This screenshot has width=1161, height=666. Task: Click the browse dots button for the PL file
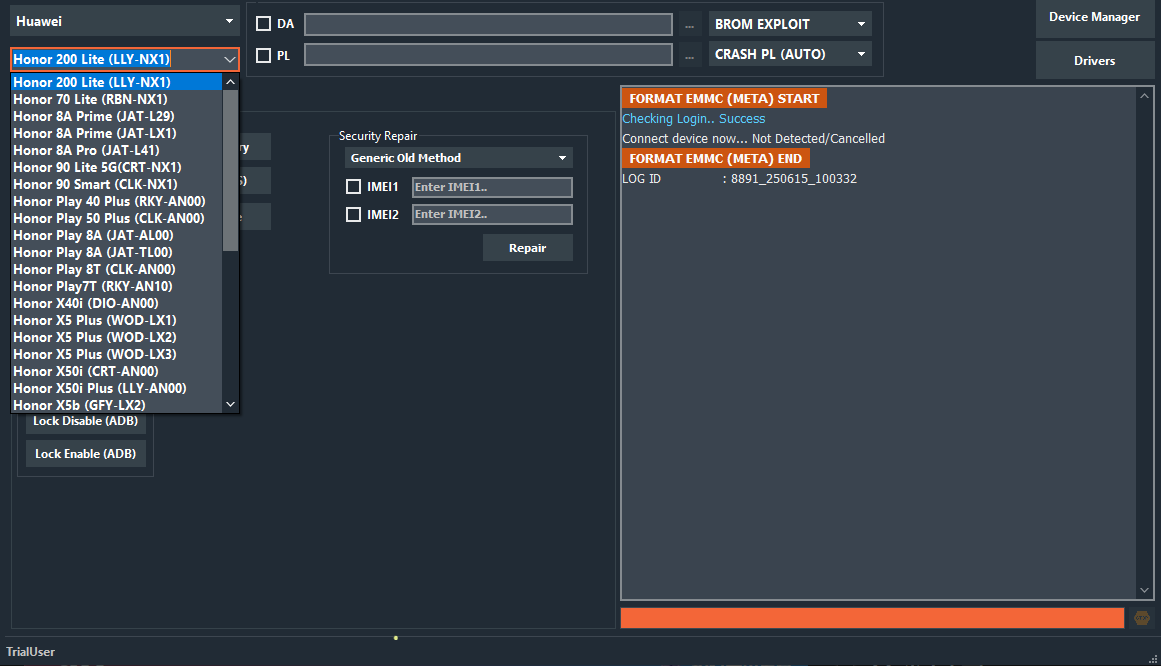(689, 55)
